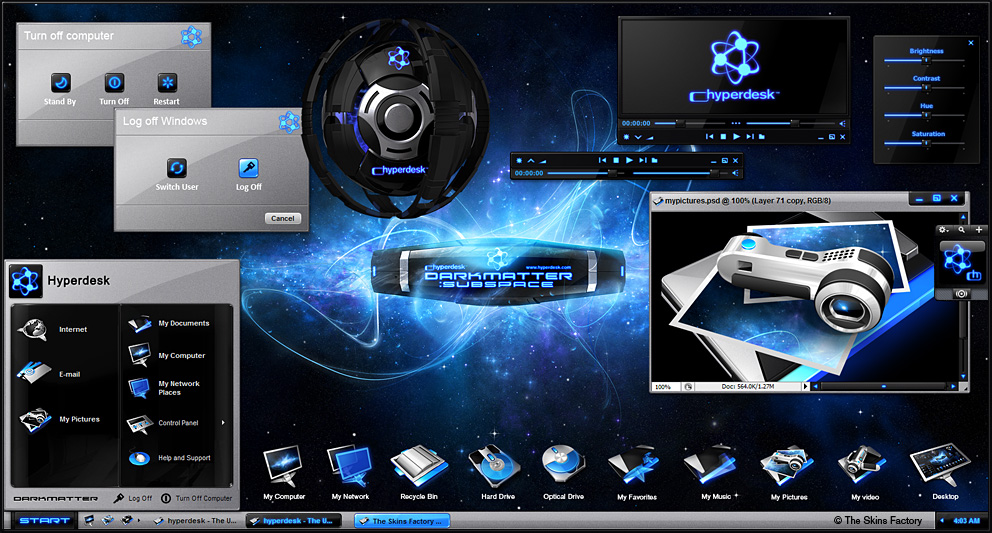Click second quick launch icon on taskbar
The width and height of the screenshot is (992, 533).
coord(108,520)
